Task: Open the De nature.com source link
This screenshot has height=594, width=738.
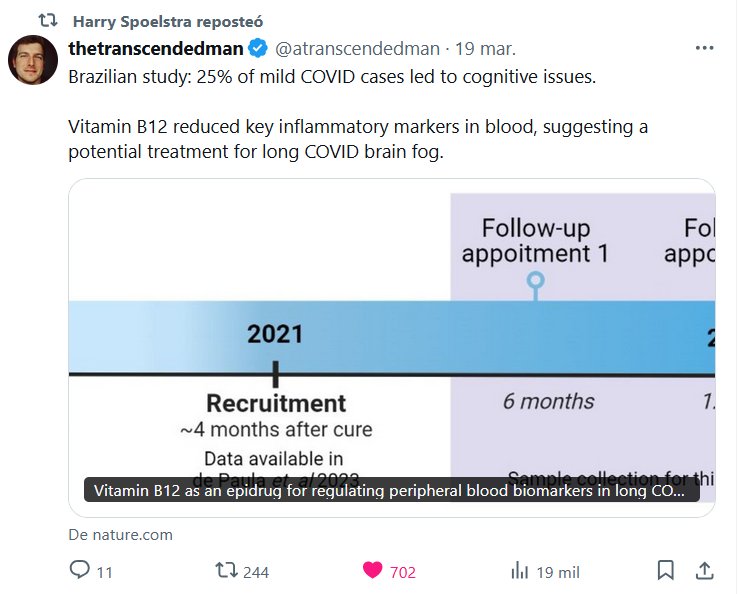Action: [x=120, y=534]
